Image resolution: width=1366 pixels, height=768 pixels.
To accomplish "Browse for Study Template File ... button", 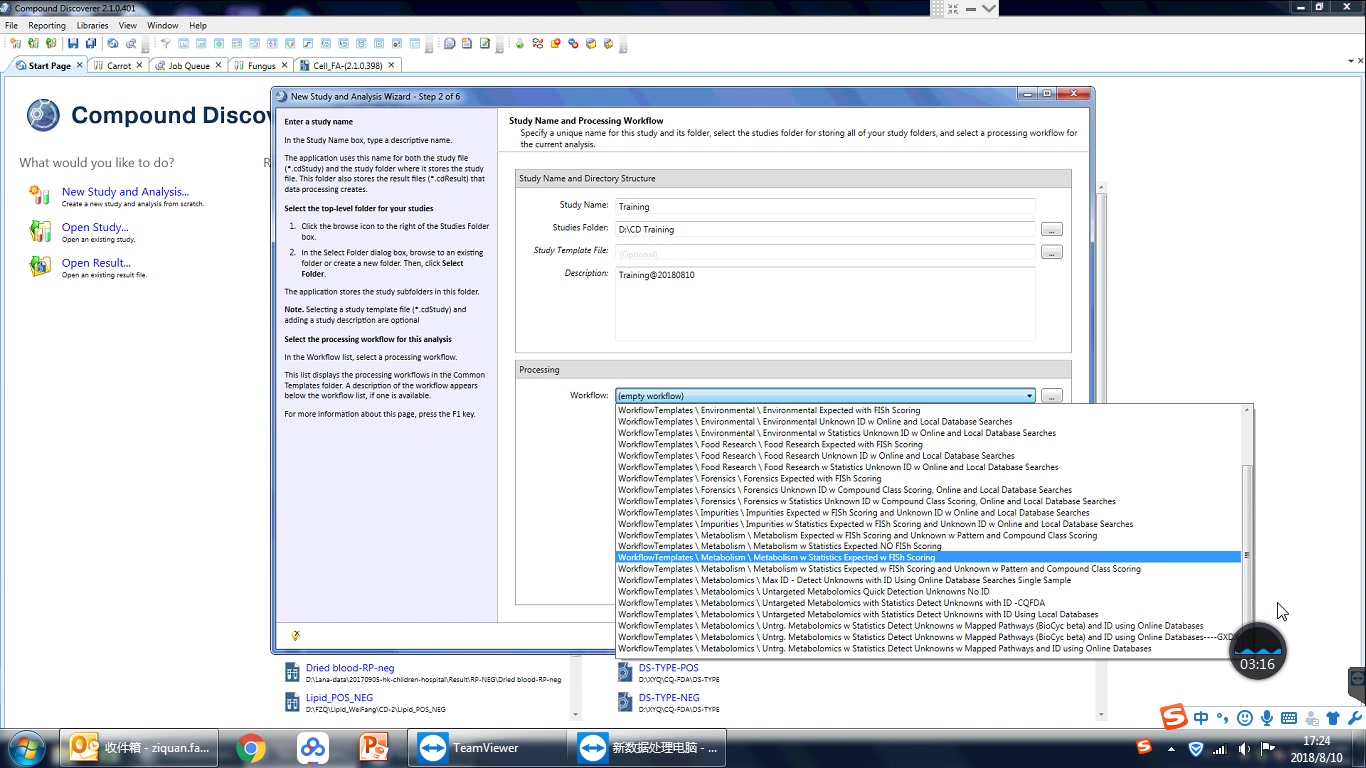I will point(1051,253).
